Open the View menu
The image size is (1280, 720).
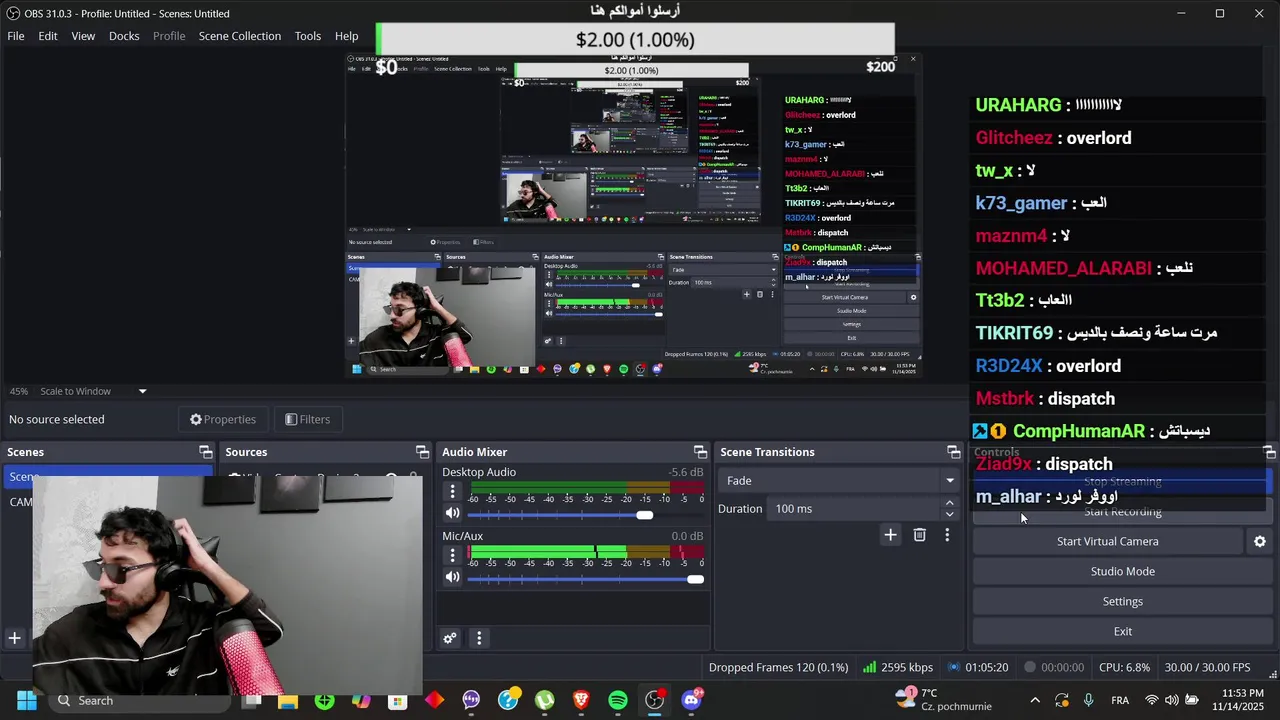[x=83, y=36]
